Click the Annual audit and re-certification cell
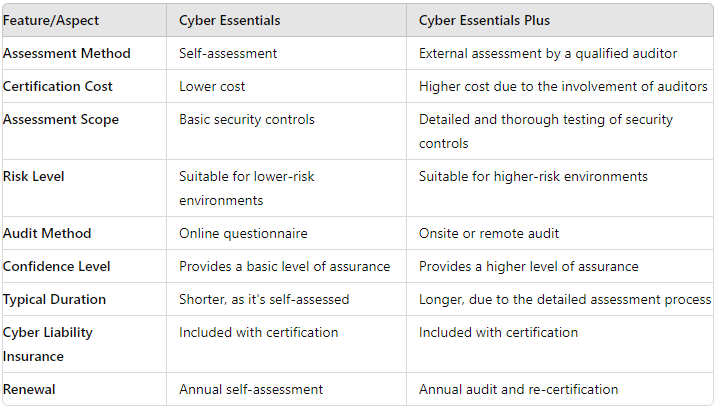718x409 pixels. pyautogui.click(x=518, y=389)
